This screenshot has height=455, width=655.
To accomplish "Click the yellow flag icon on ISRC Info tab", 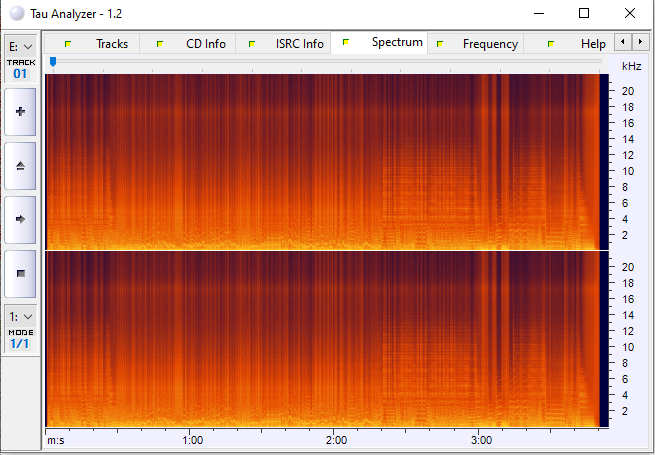I will click(251, 44).
